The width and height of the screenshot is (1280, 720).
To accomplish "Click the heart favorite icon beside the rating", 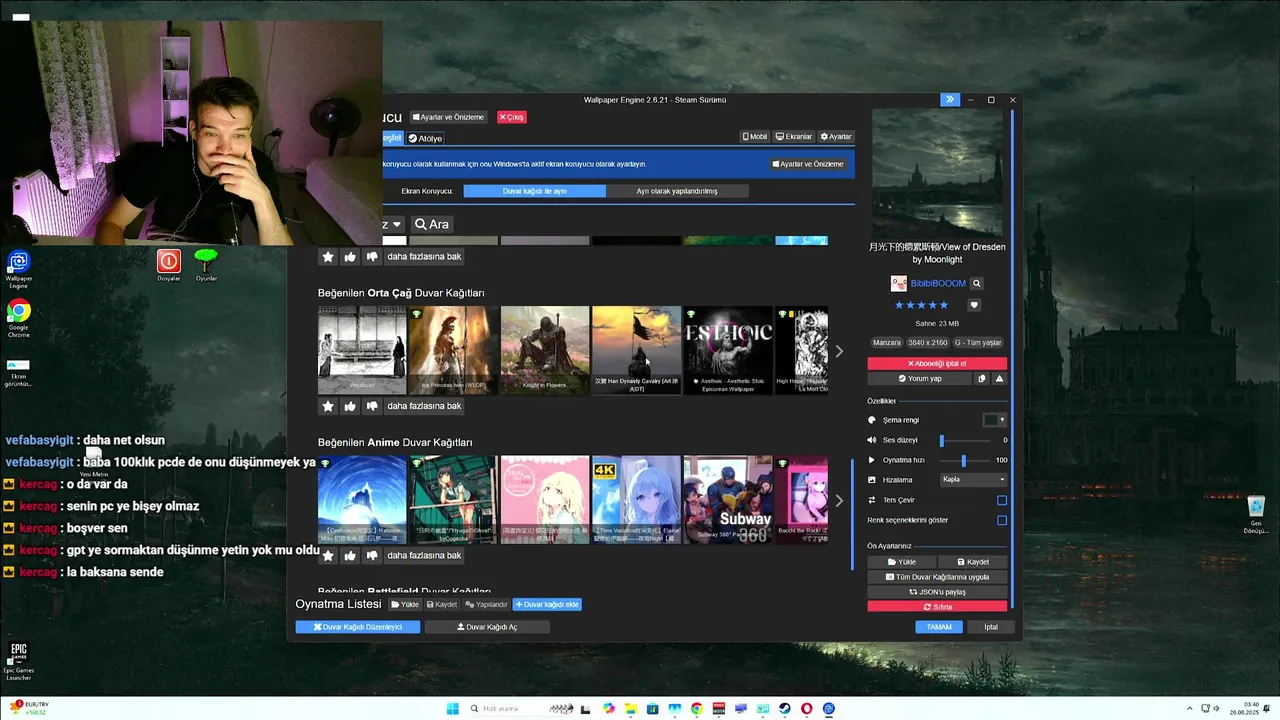I will pos(974,305).
